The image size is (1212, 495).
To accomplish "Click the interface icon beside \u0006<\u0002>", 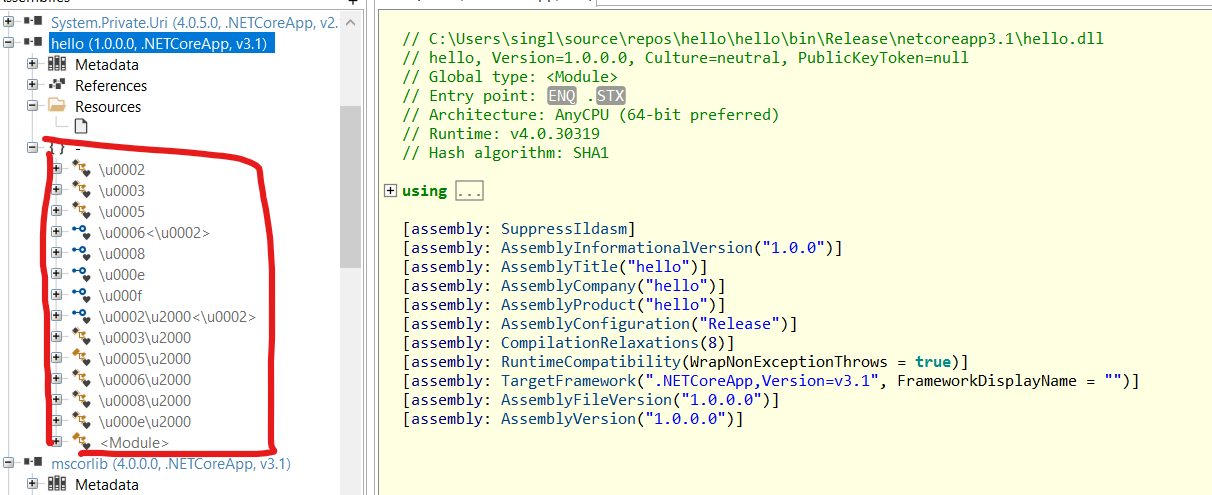I will (82, 232).
